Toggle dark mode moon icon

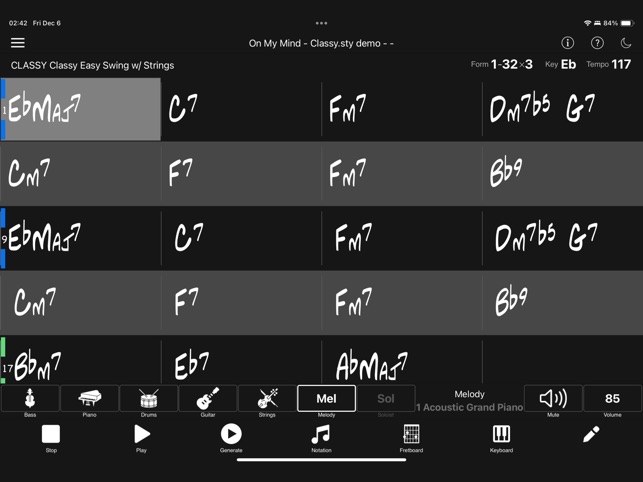[626, 43]
